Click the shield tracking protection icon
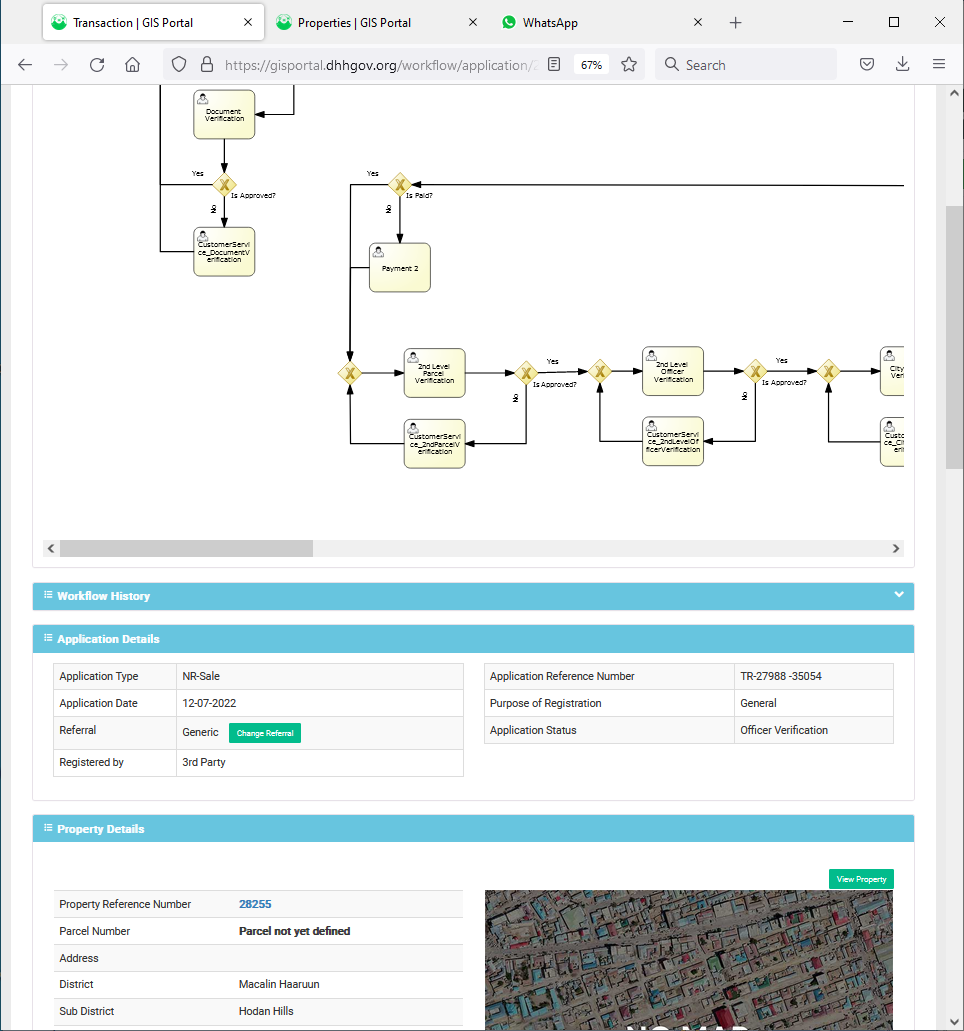This screenshot has width=964, height=1031. coord(179,64)
